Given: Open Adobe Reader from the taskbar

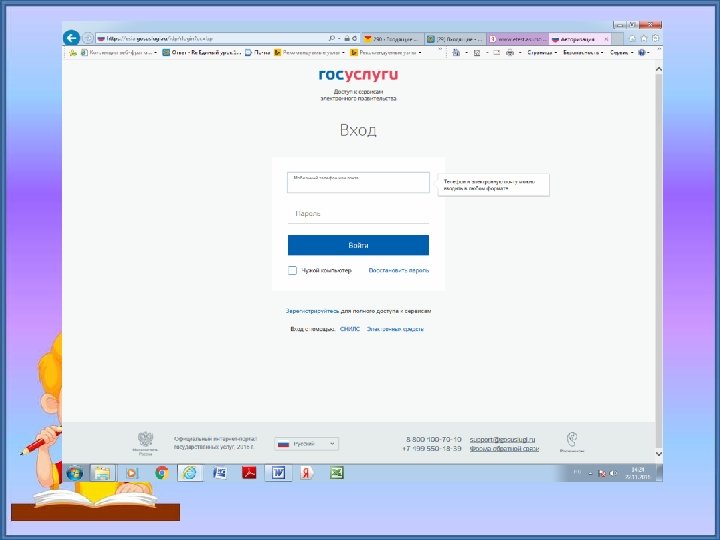Looking at the screenshot, I should [249, 472].
